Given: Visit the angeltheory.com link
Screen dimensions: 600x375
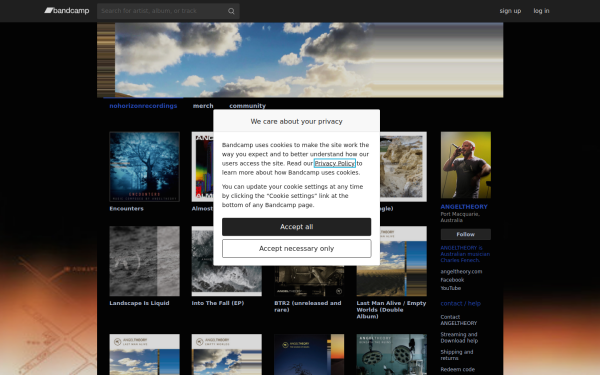Looking at the screenshot, I should click(461, 272).
